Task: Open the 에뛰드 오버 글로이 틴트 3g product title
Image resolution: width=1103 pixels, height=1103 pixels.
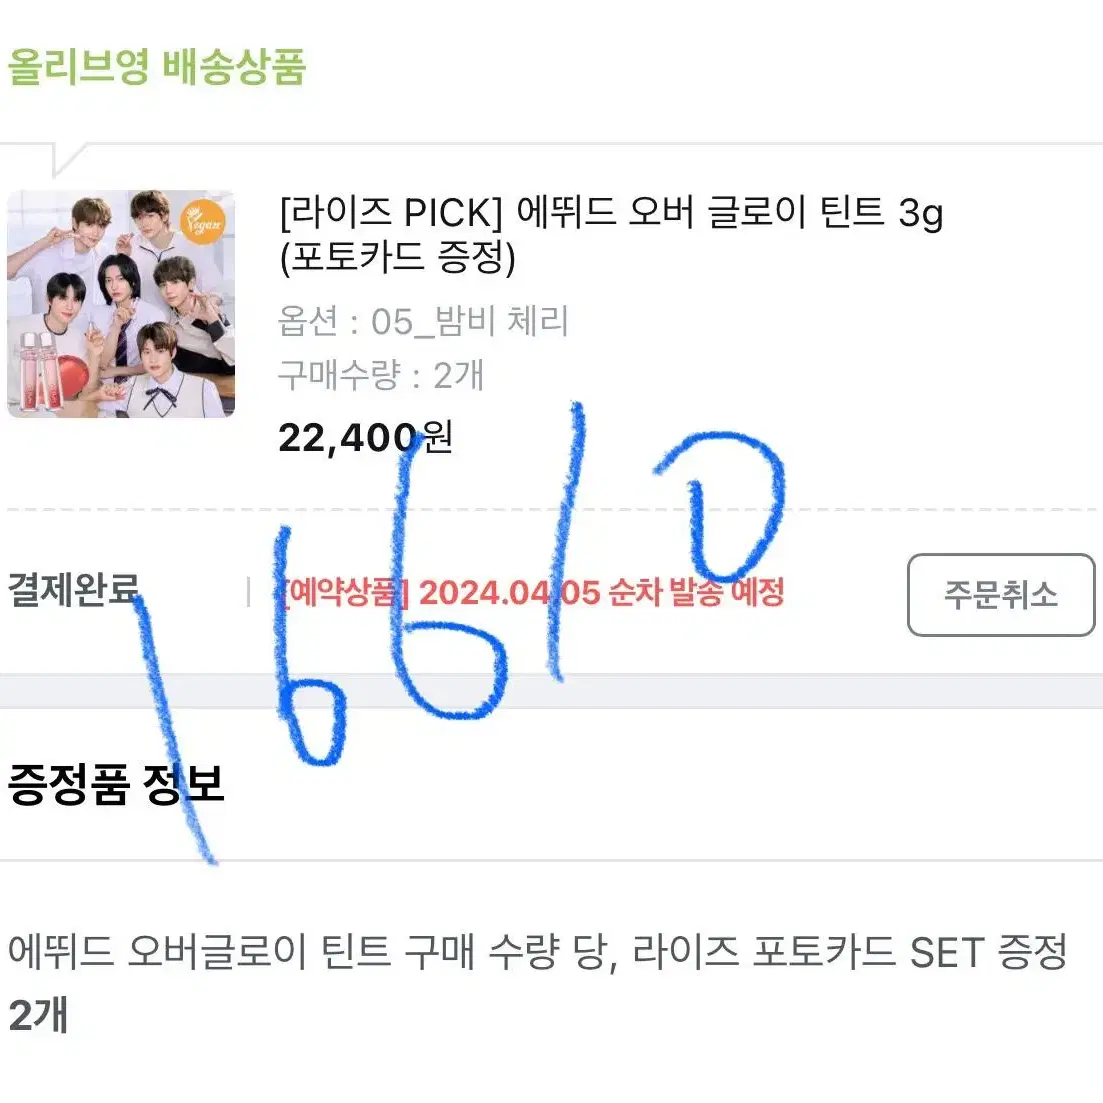Action: pos(611,212)
